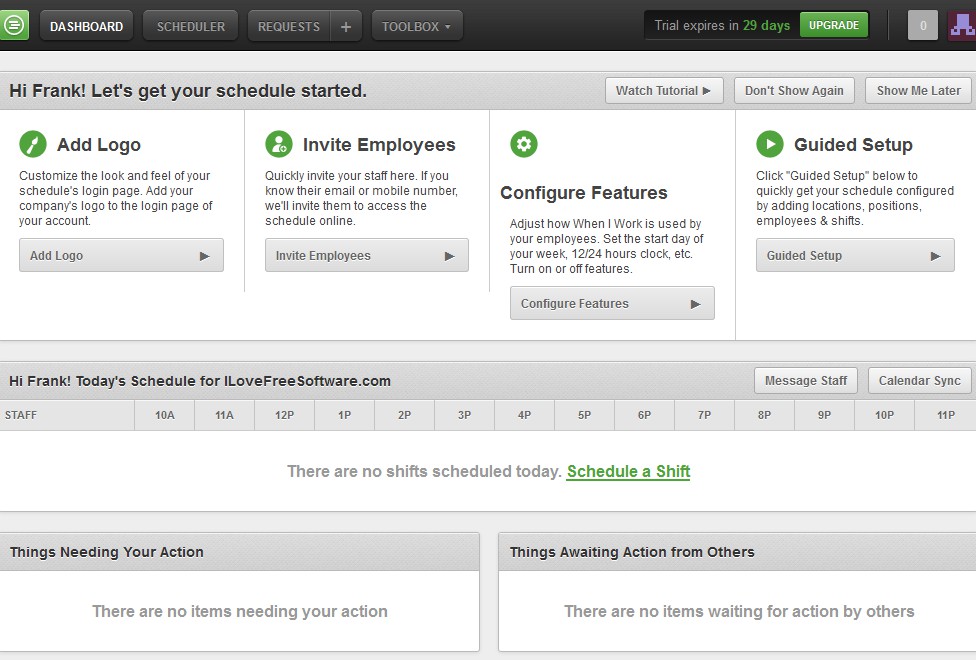The height and width of the screenshot is (660, 976).
Task: Go to the Dashboard tab
Action: [87, 26]
